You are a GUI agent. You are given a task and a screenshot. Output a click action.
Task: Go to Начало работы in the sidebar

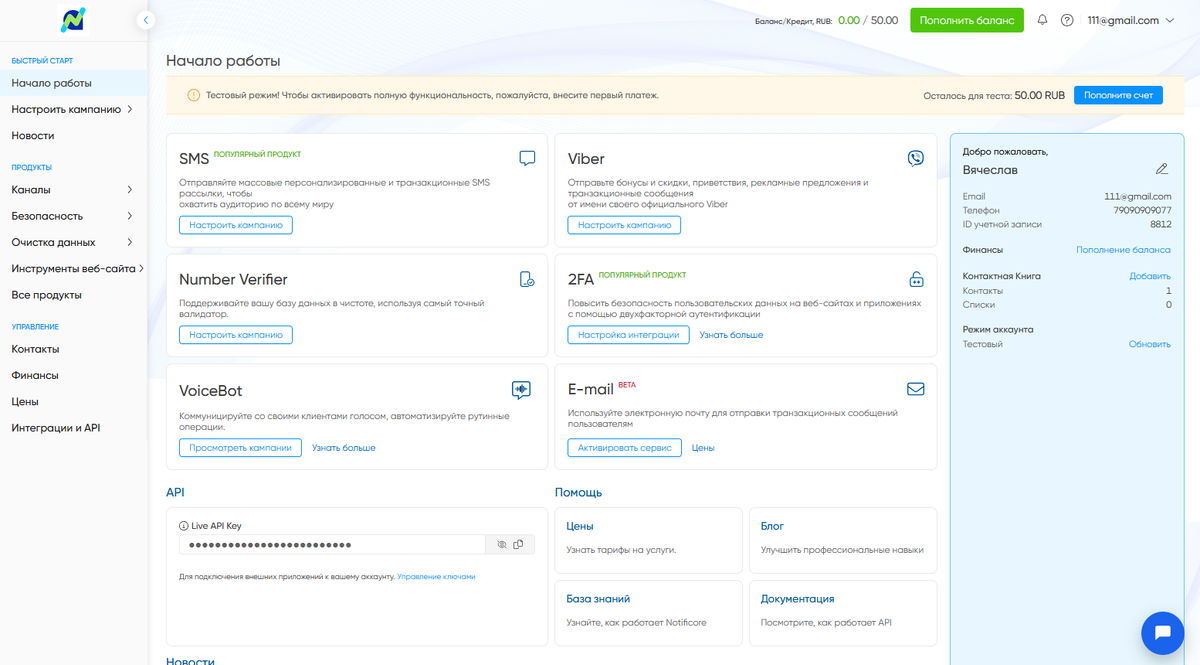point(72,83)
